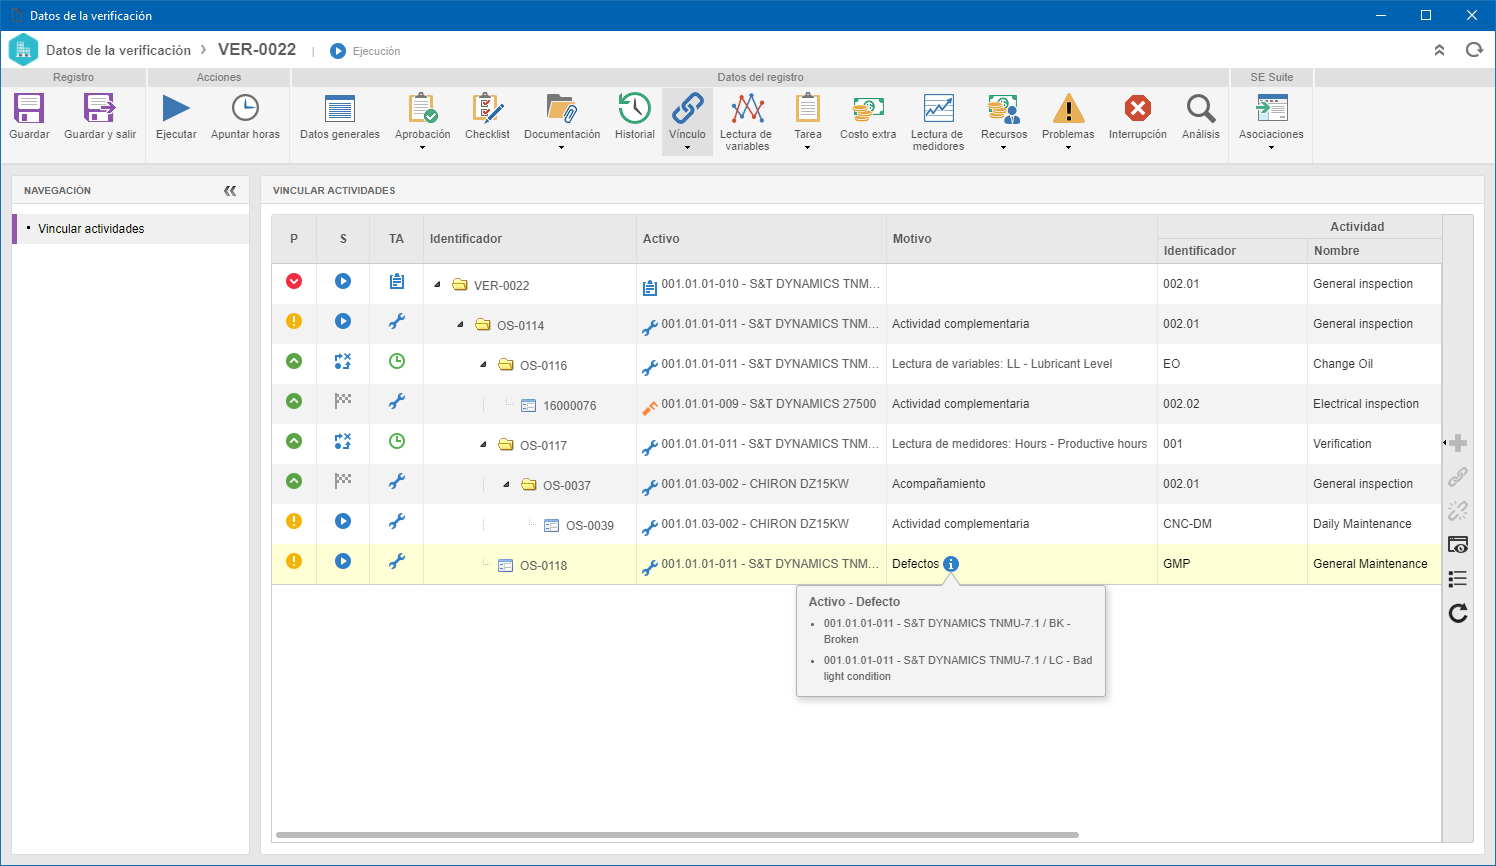Collapse the OS-0116 tree node
The image size is (1496, 866).
(x=483, y=365)
